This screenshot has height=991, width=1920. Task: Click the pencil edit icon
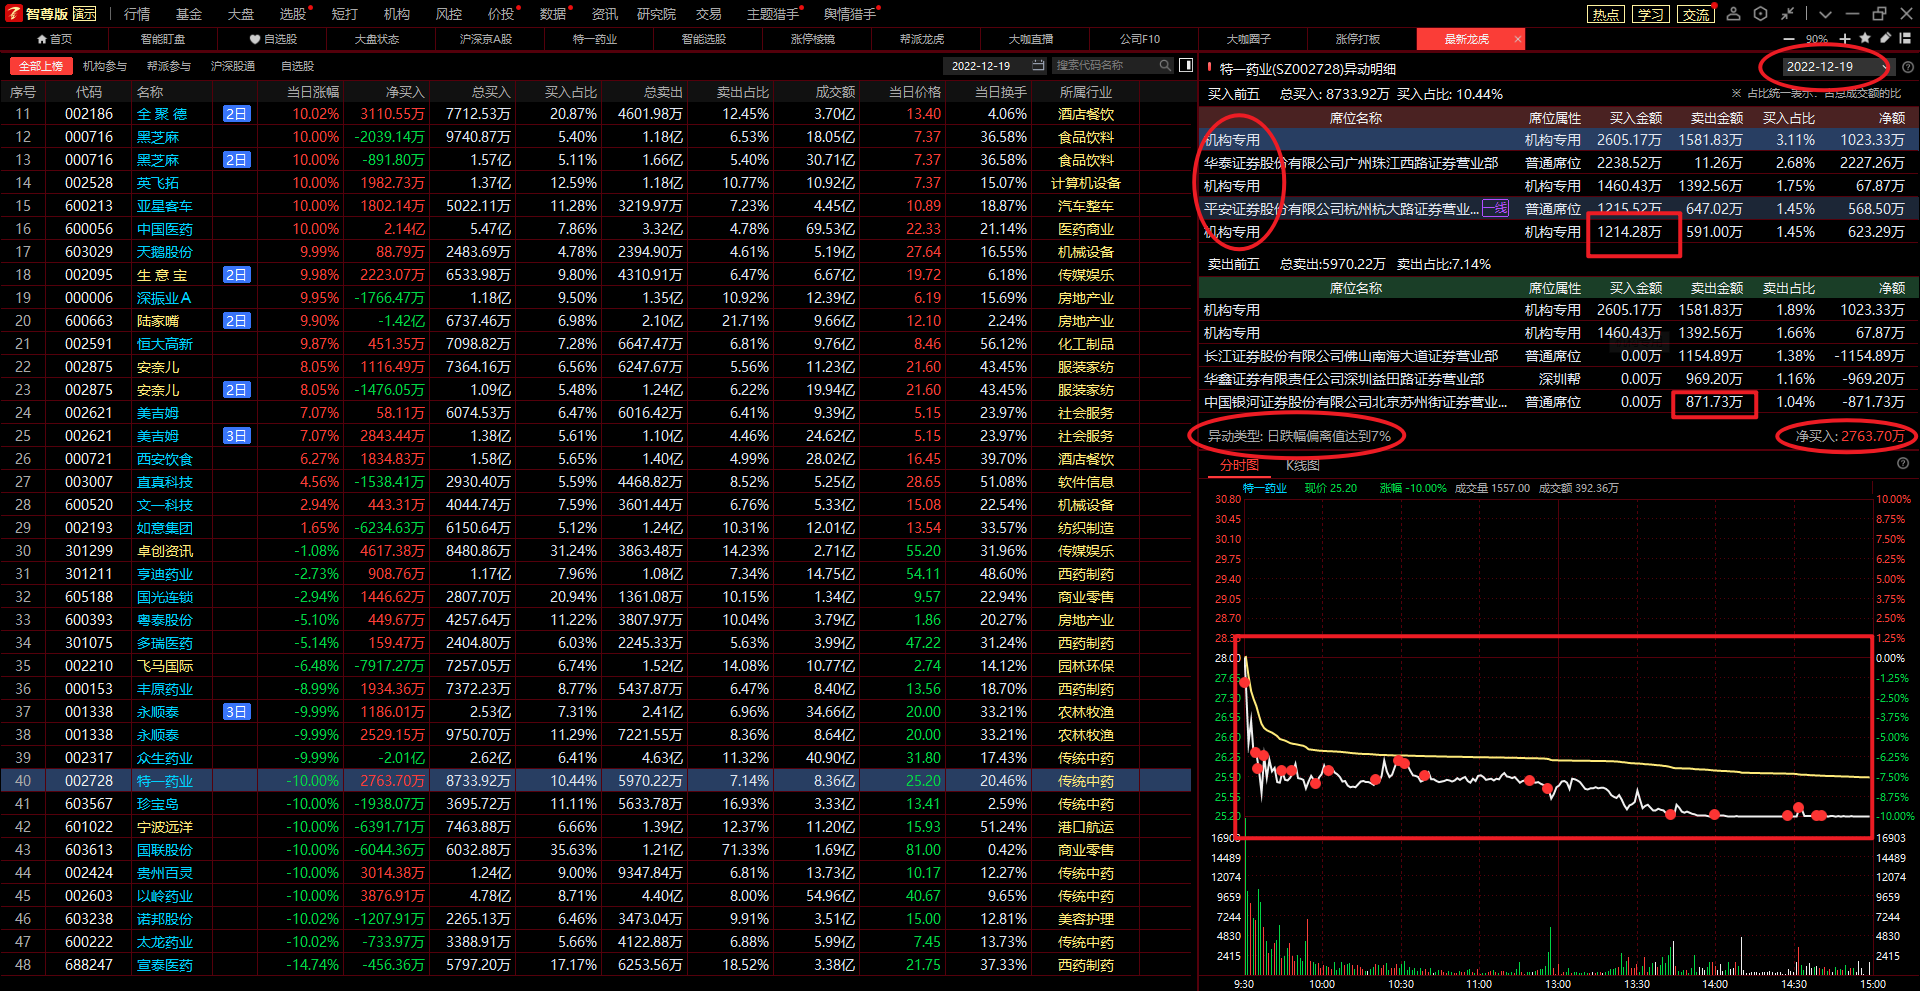[1885, 38]
